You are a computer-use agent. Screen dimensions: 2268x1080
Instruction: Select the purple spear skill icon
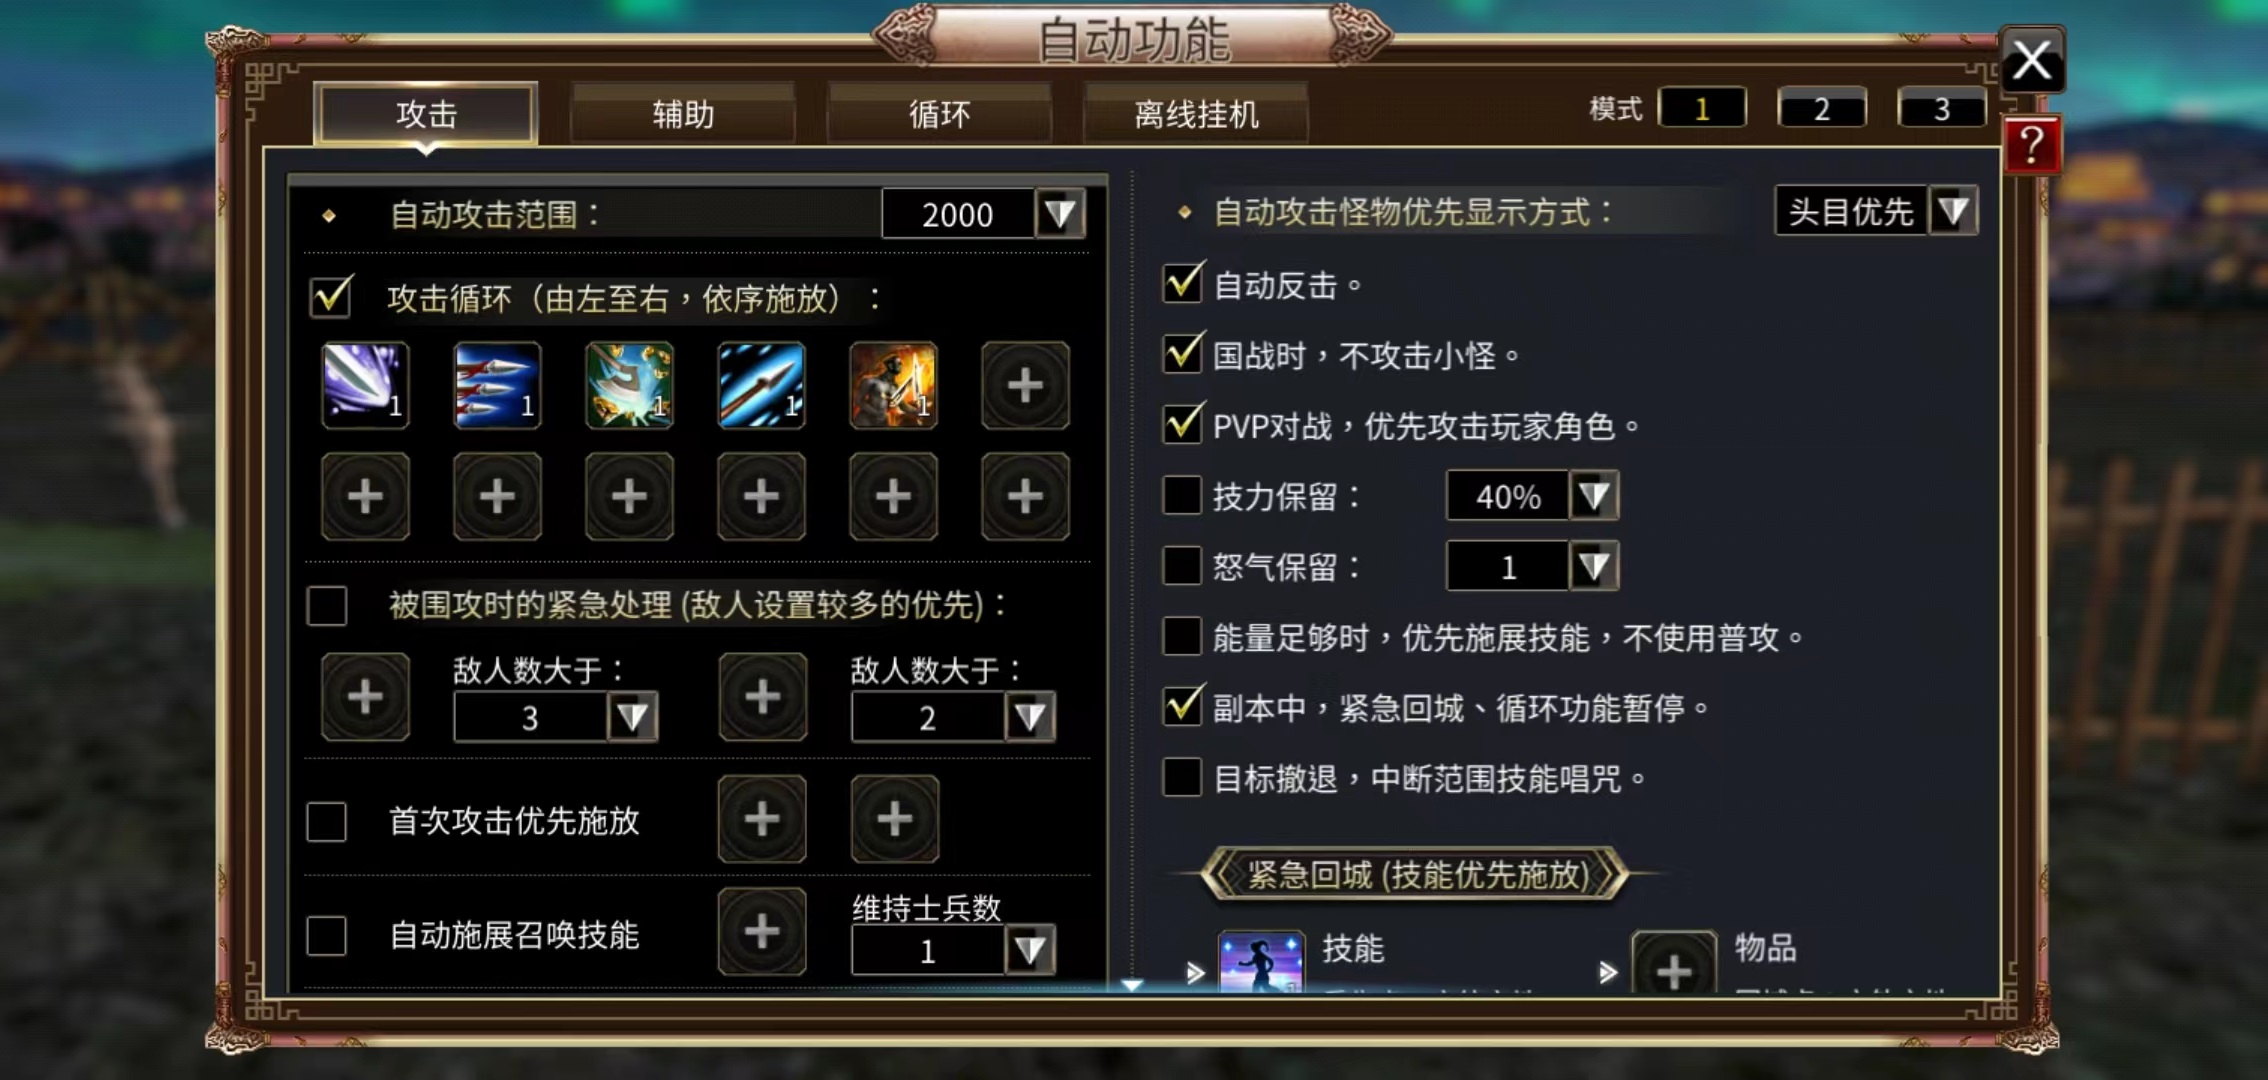(x=365, y=385)
